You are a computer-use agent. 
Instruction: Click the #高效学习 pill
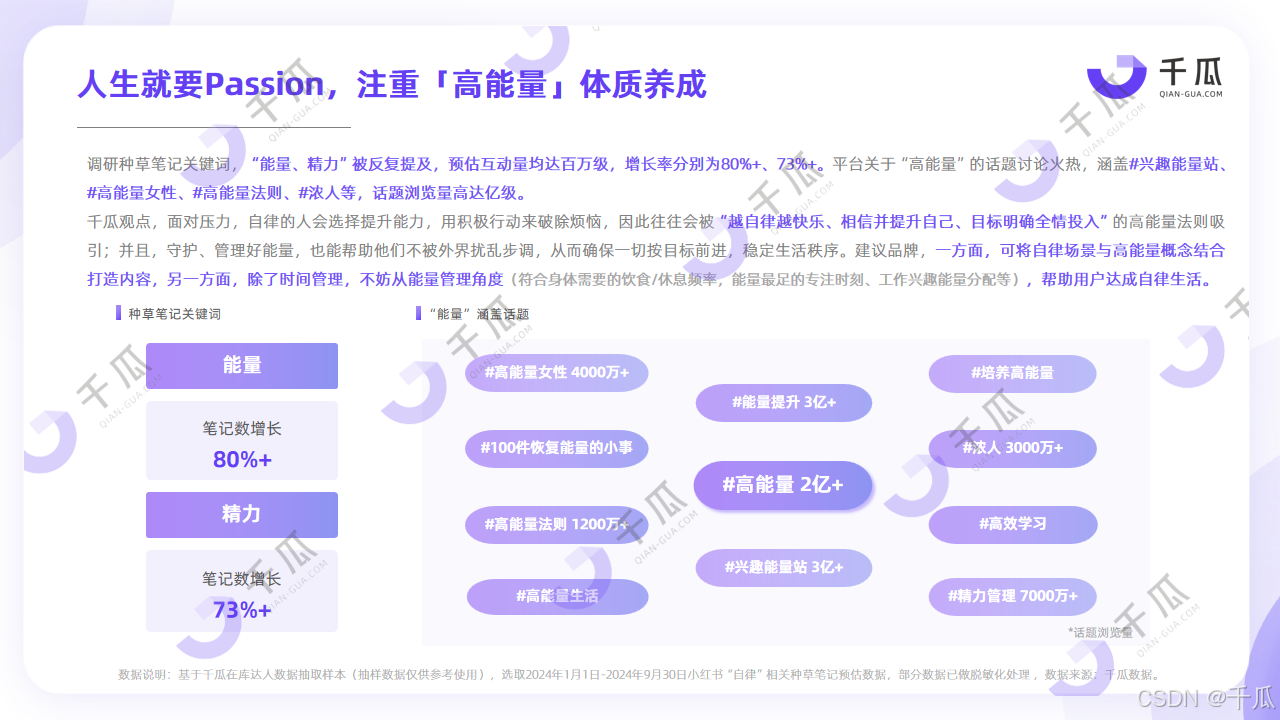point(1013,524)
